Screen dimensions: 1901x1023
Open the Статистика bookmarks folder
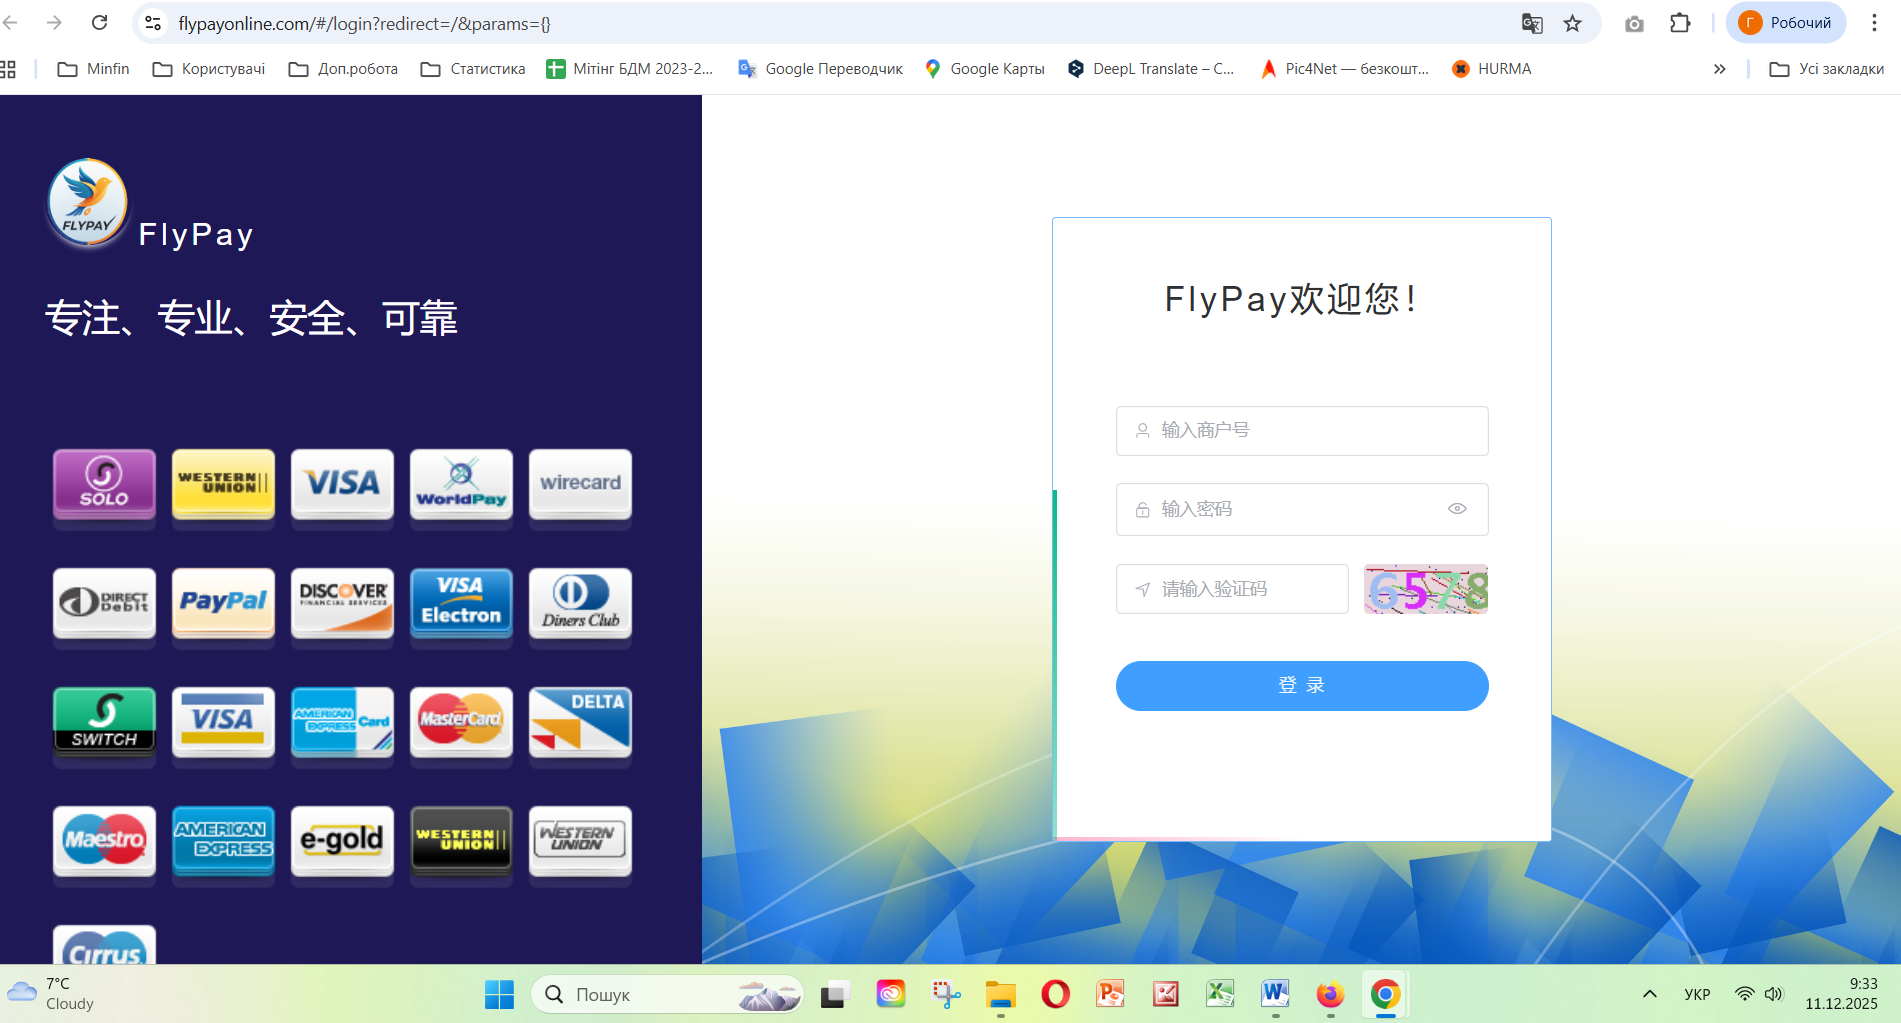pyautogui.click(x=473, y=69)
